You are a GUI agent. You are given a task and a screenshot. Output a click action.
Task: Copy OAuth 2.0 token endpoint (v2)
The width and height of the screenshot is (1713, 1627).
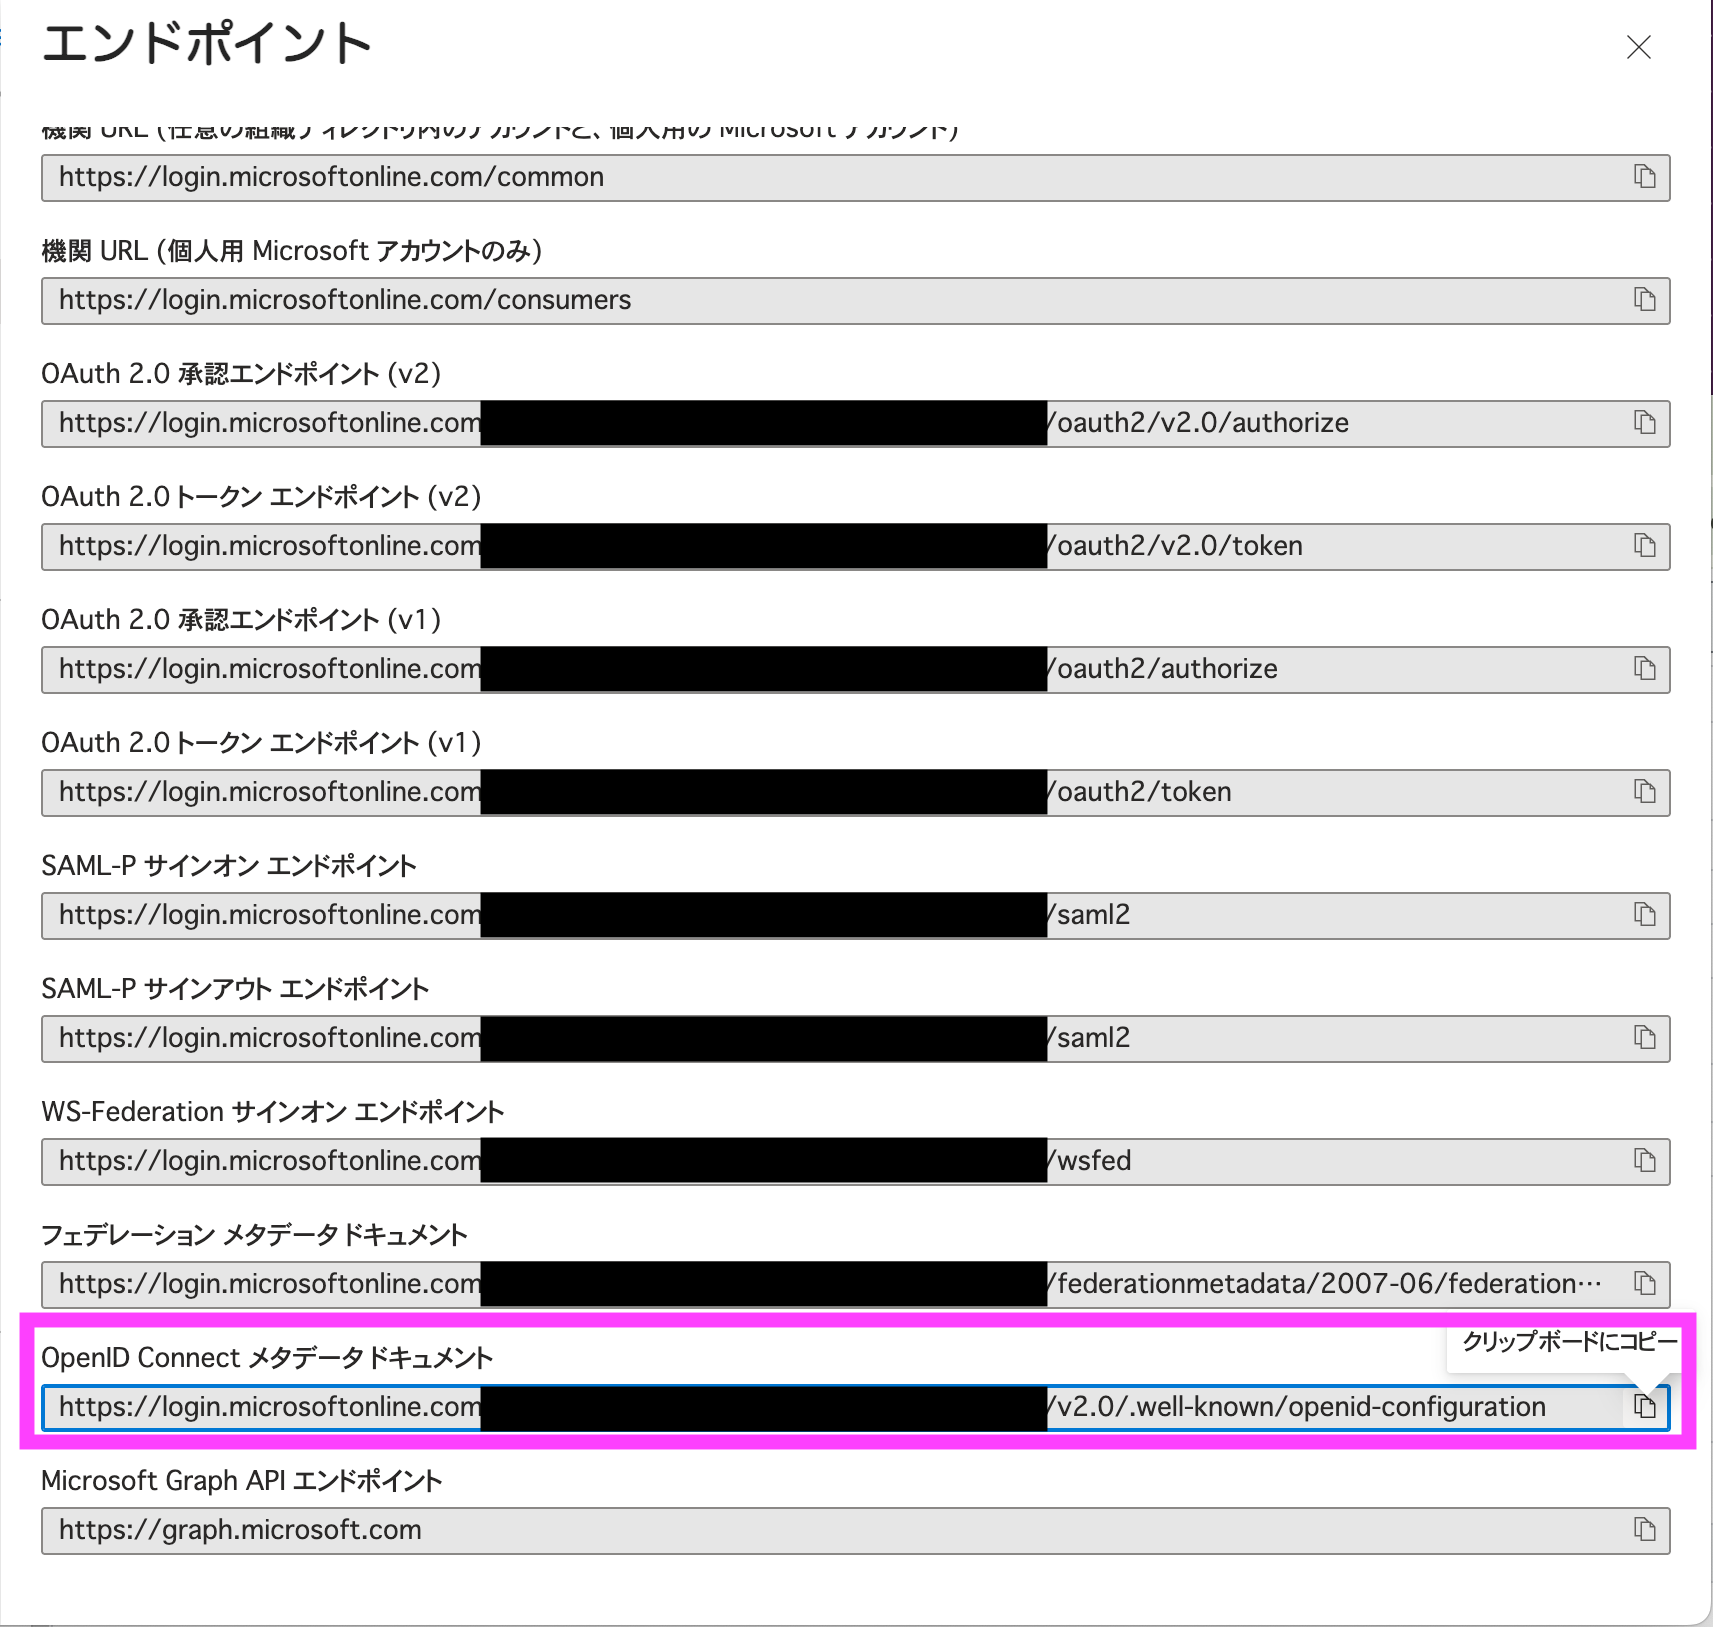[1645, 546]
